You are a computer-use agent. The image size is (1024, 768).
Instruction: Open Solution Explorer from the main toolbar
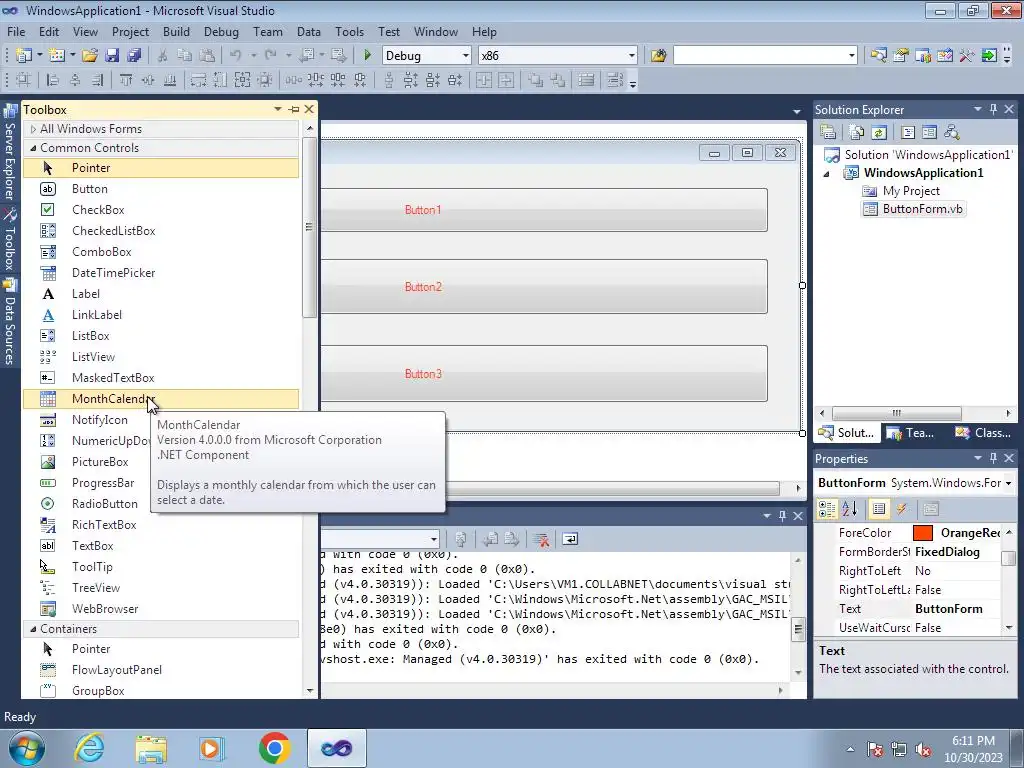point(878,56)
